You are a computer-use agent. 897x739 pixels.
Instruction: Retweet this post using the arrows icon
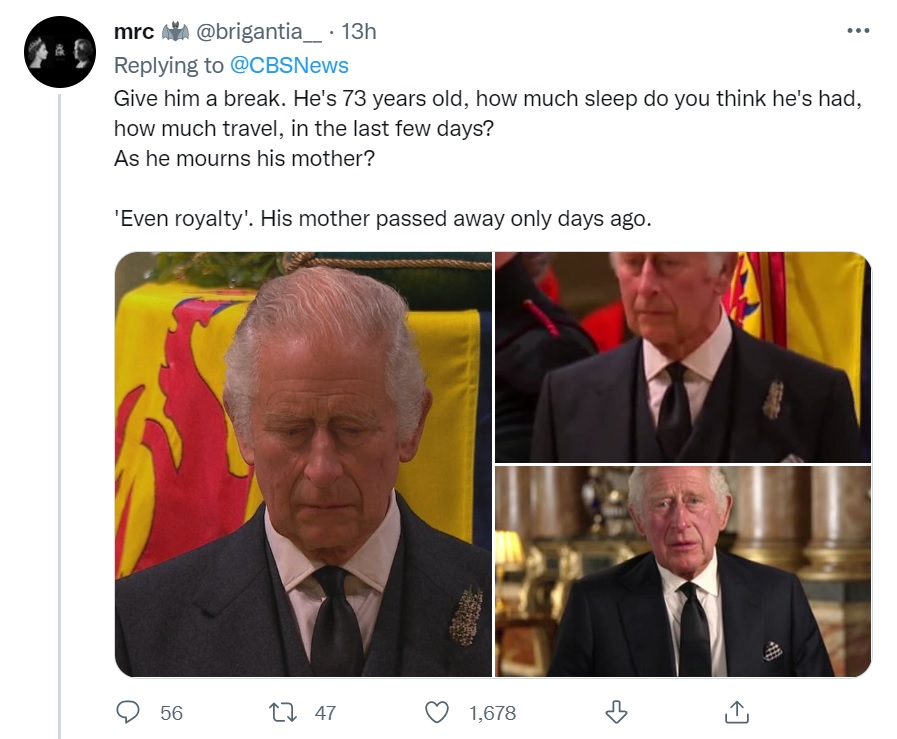coord(283,713)
